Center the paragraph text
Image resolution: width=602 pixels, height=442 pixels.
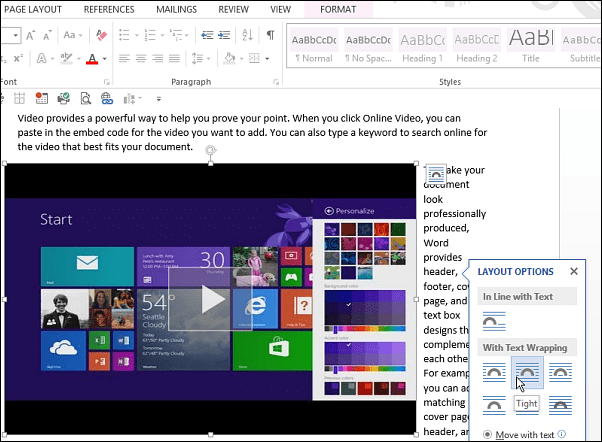tap(141, 58)
